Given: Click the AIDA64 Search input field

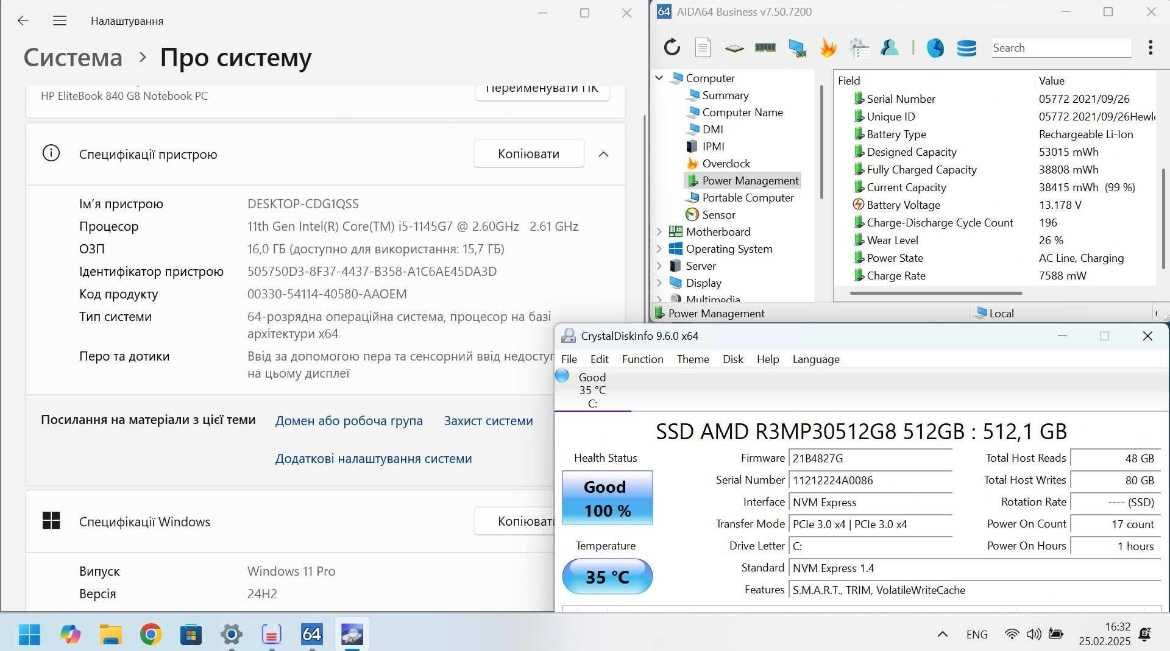Looking at the screenshot, I should (1060, 48).
